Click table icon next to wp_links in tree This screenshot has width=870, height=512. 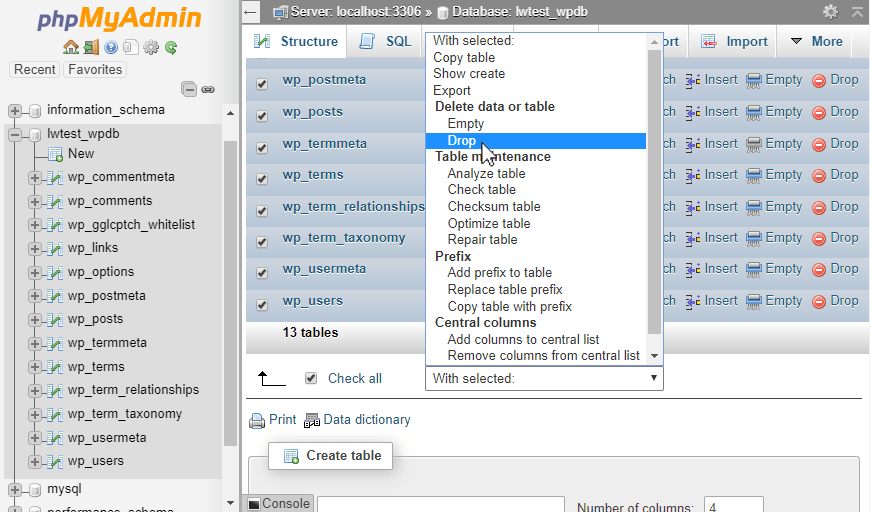tap(54, 249)
